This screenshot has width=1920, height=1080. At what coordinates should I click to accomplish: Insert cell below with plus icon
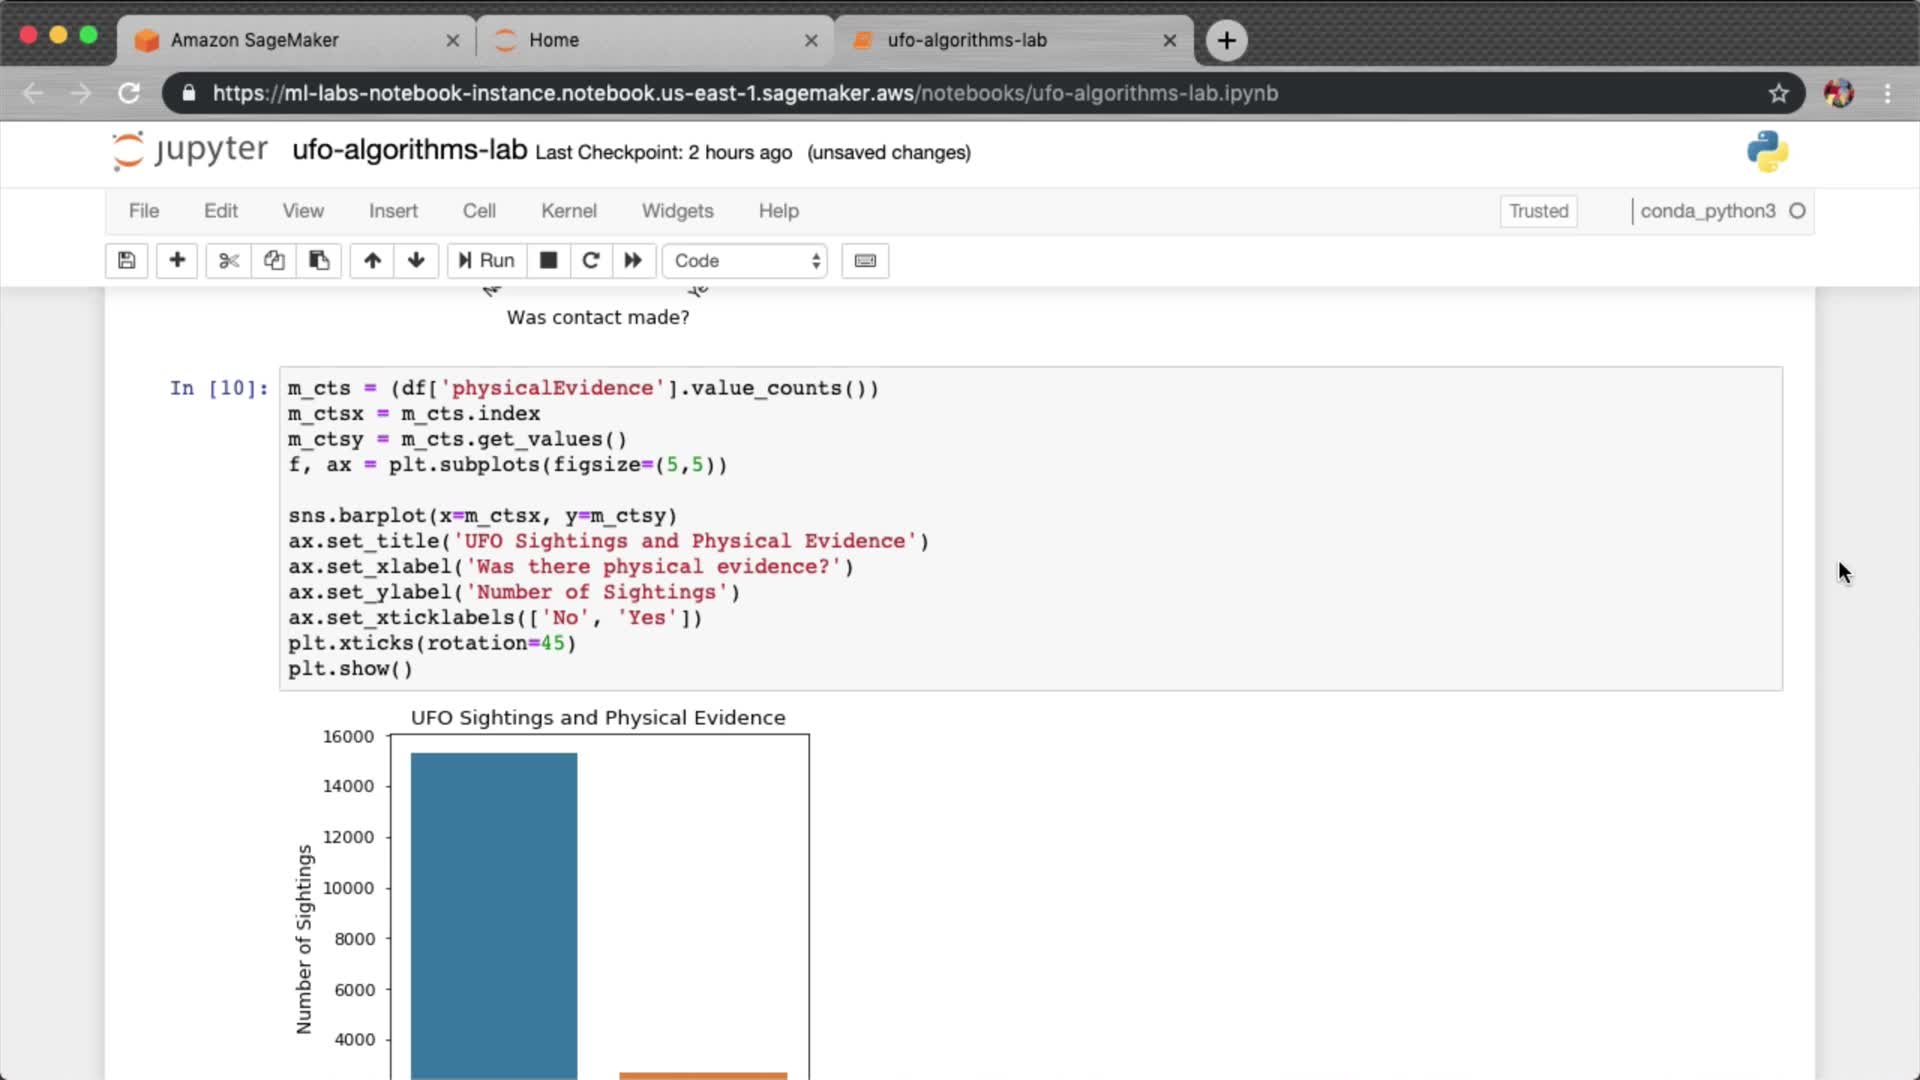click(177, 261)
